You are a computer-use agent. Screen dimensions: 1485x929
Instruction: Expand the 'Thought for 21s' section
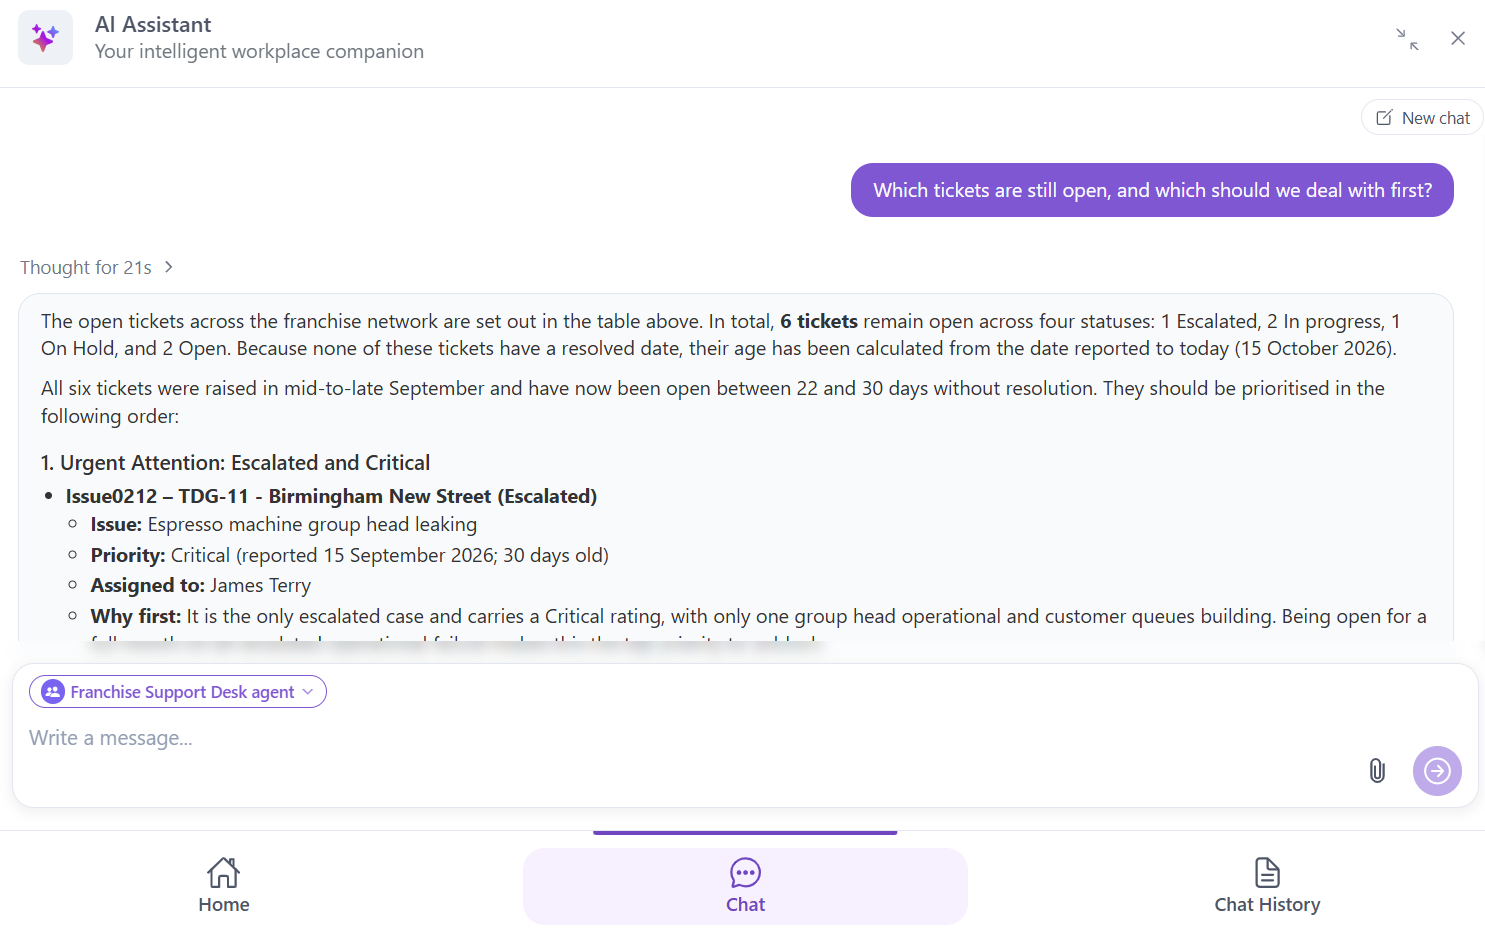(97, 267)
